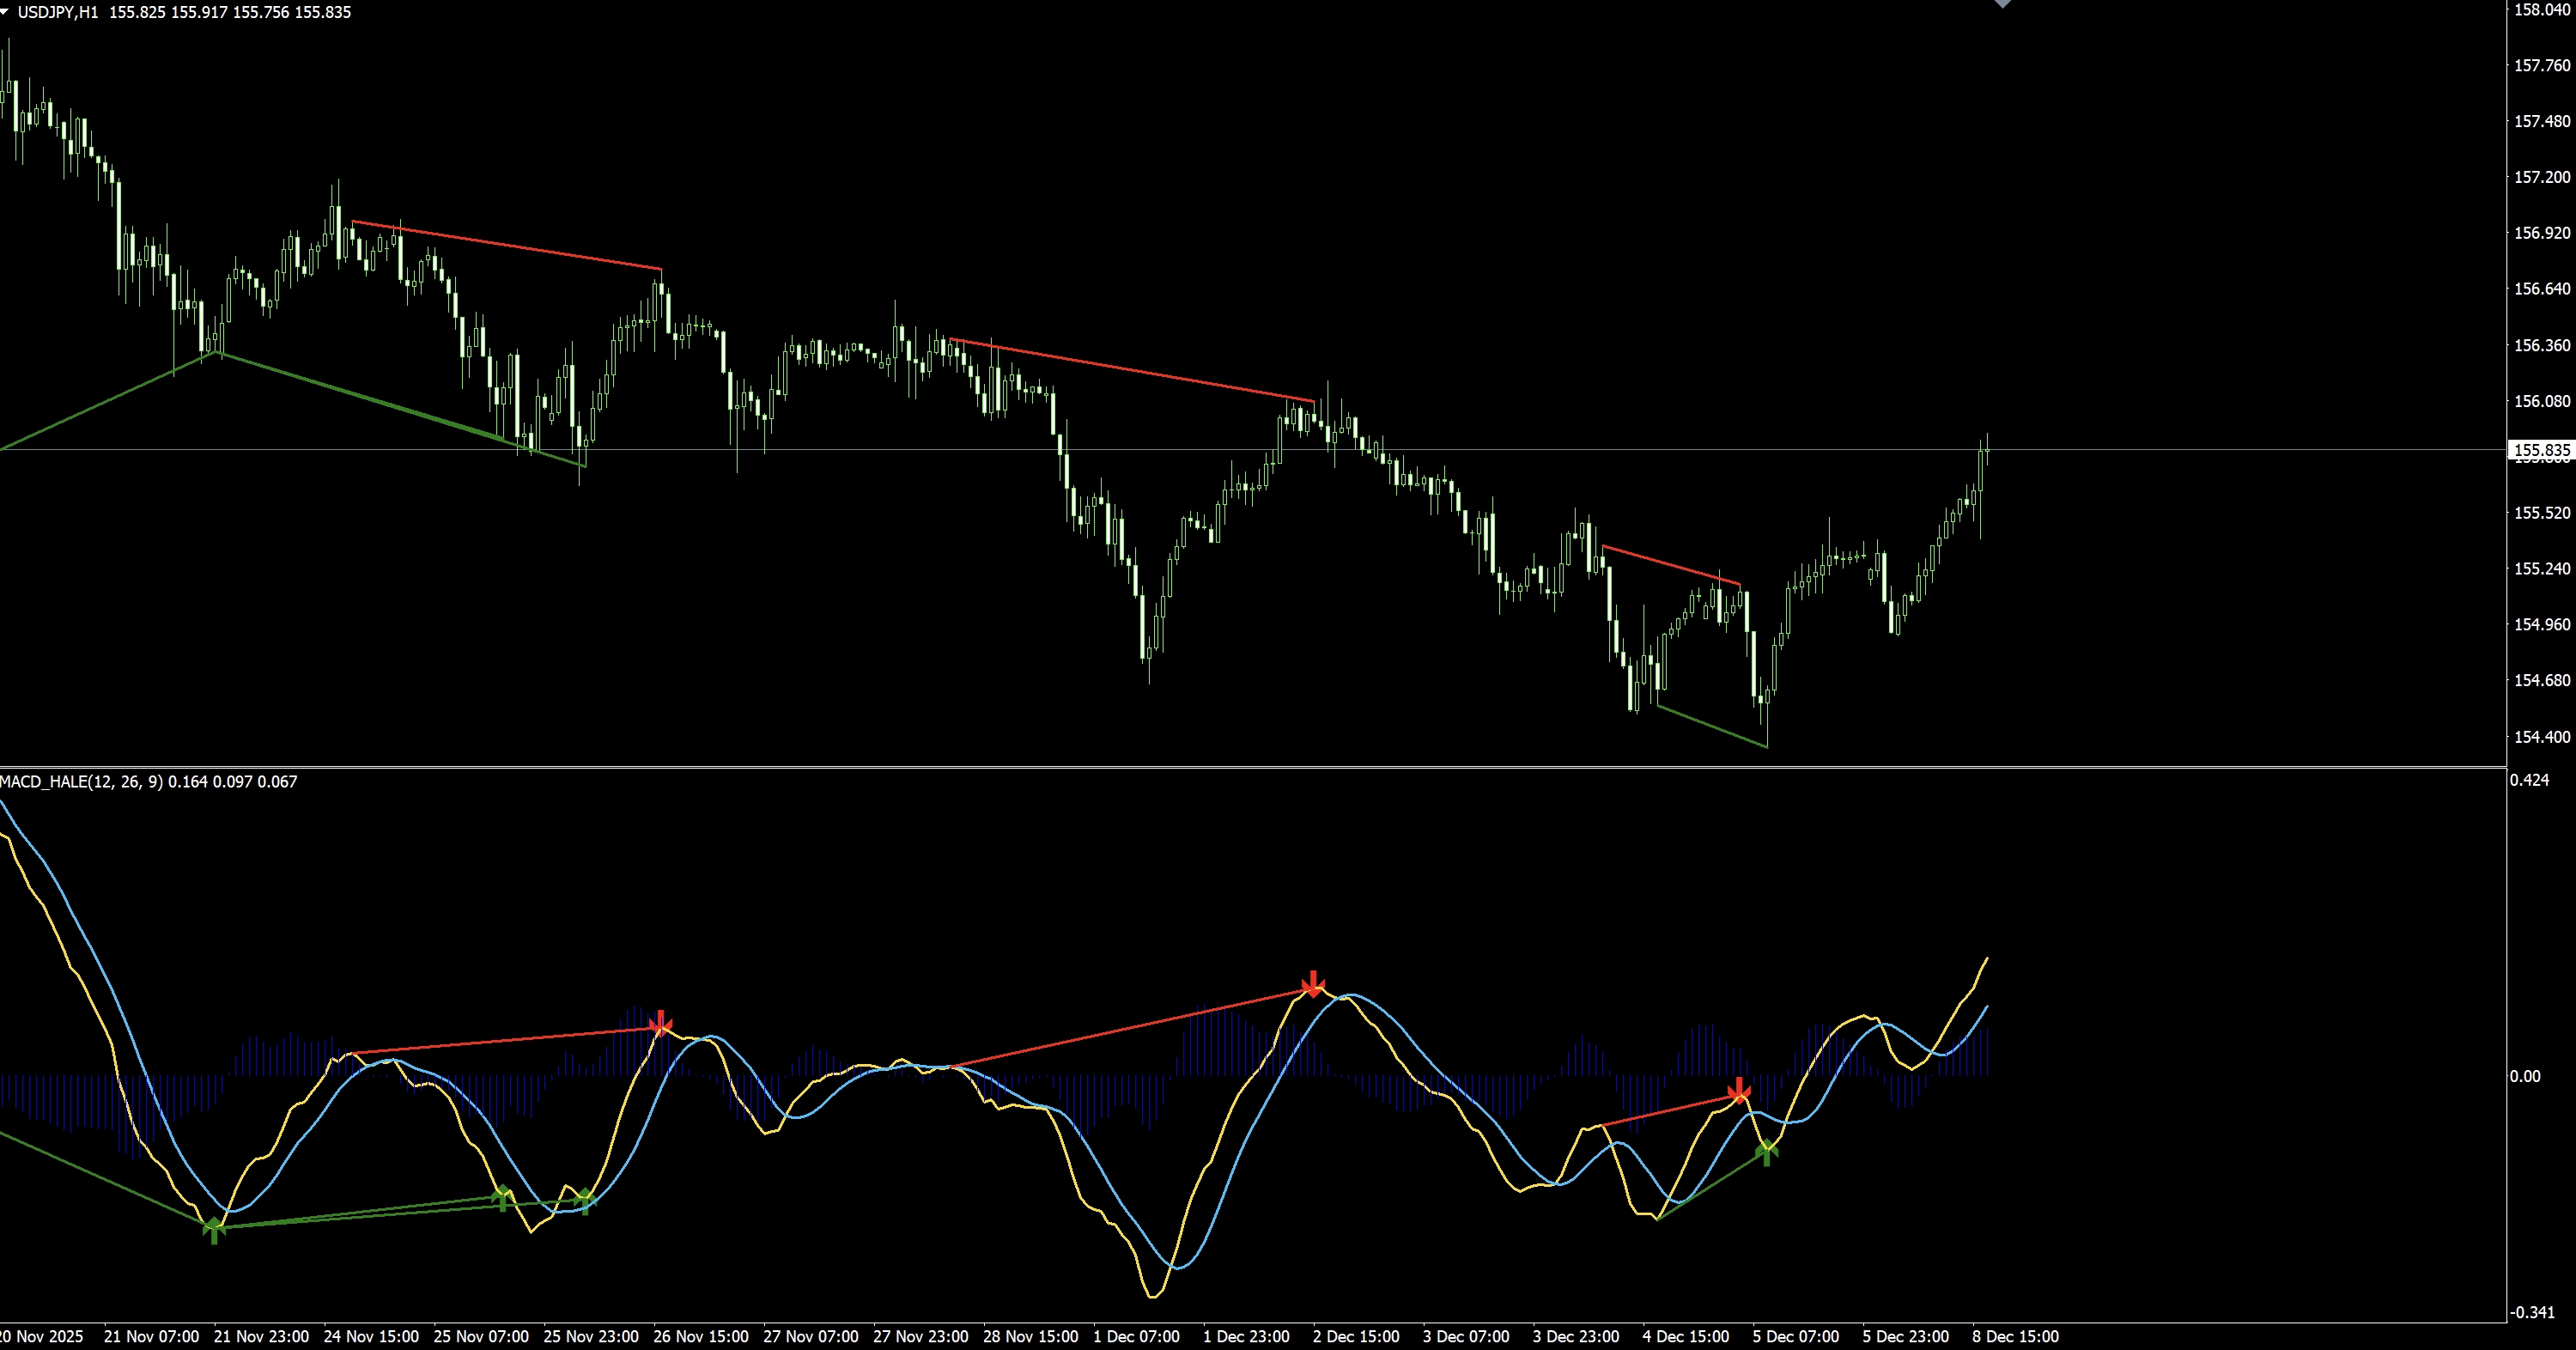Click the MACD_HALE(12, 26, 9) indicator label
This screenshot has width=2576, height=1350.
[x=81, y=782]
